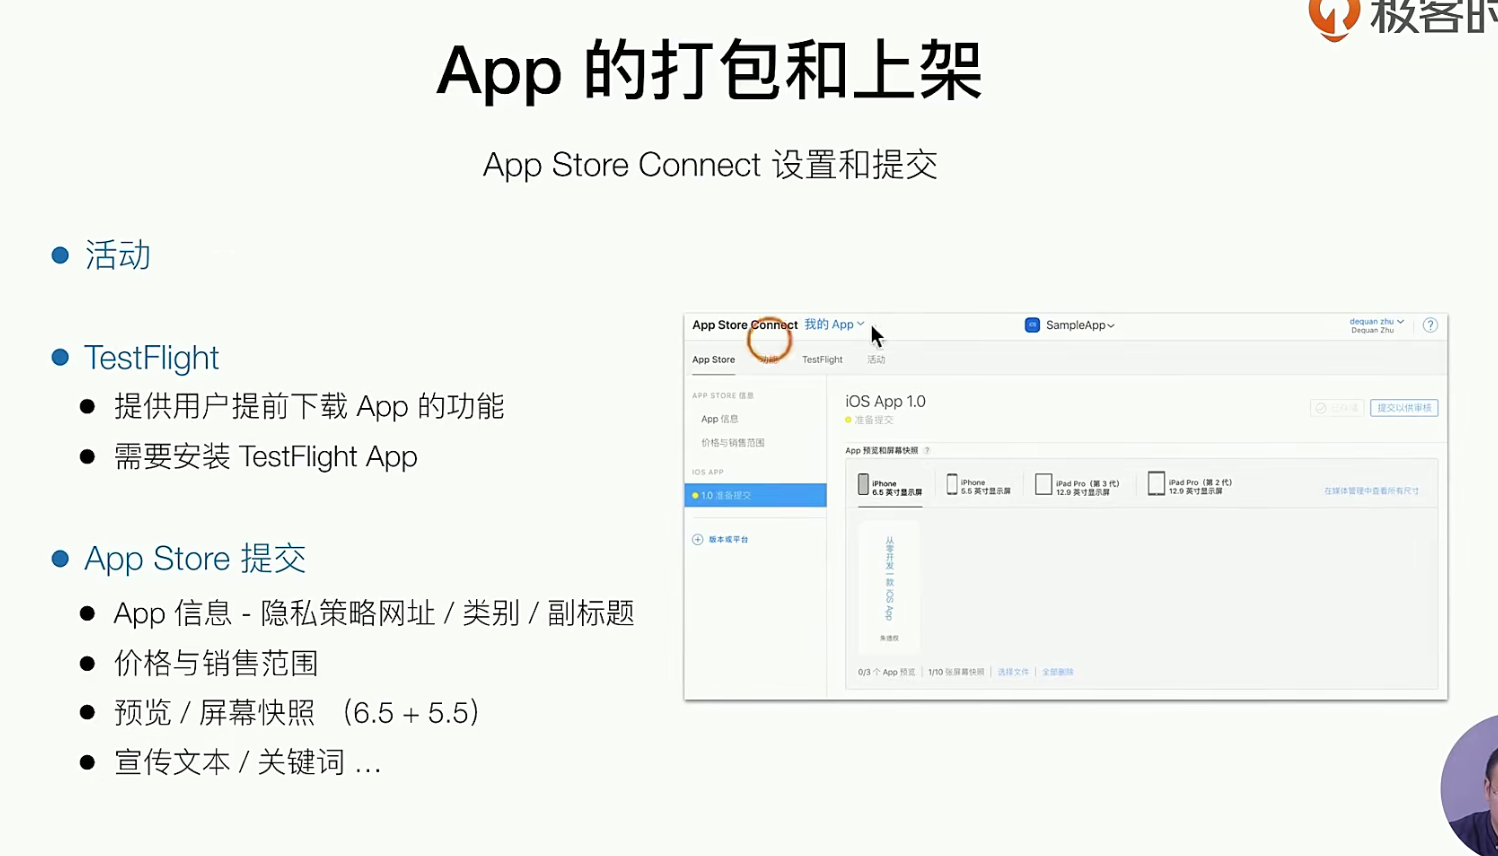
Task: Open the TestFlight tab
Action: pos(822,360)
